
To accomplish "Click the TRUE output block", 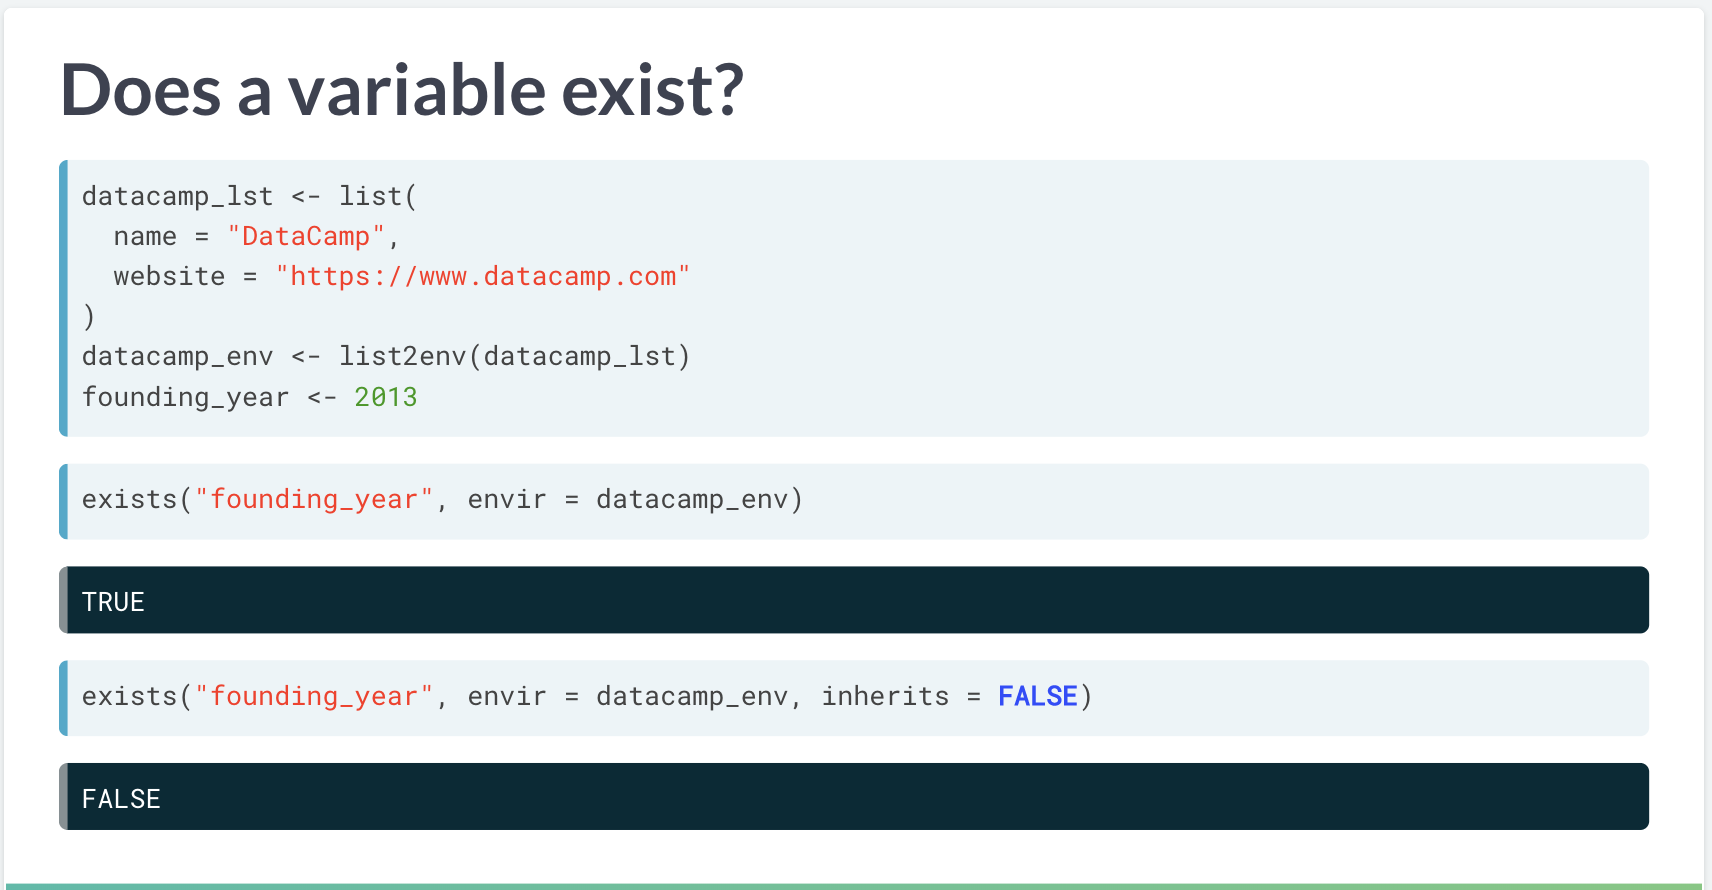I will tap(854, 600).
